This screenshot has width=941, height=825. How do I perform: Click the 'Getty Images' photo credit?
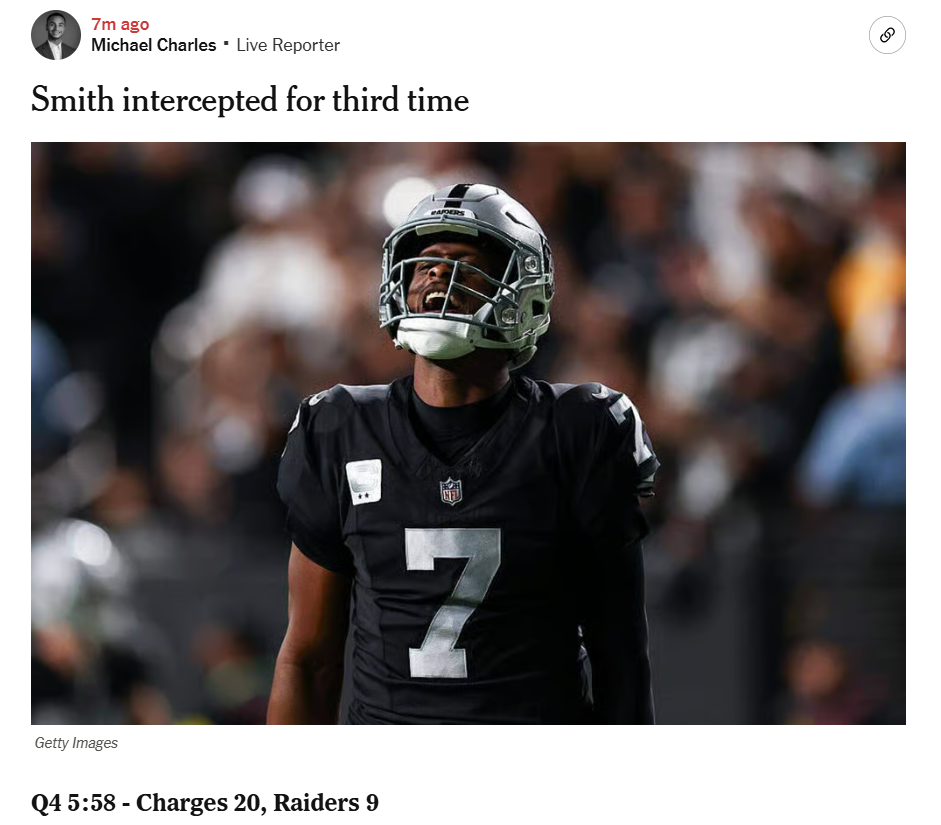click(76, 743)
